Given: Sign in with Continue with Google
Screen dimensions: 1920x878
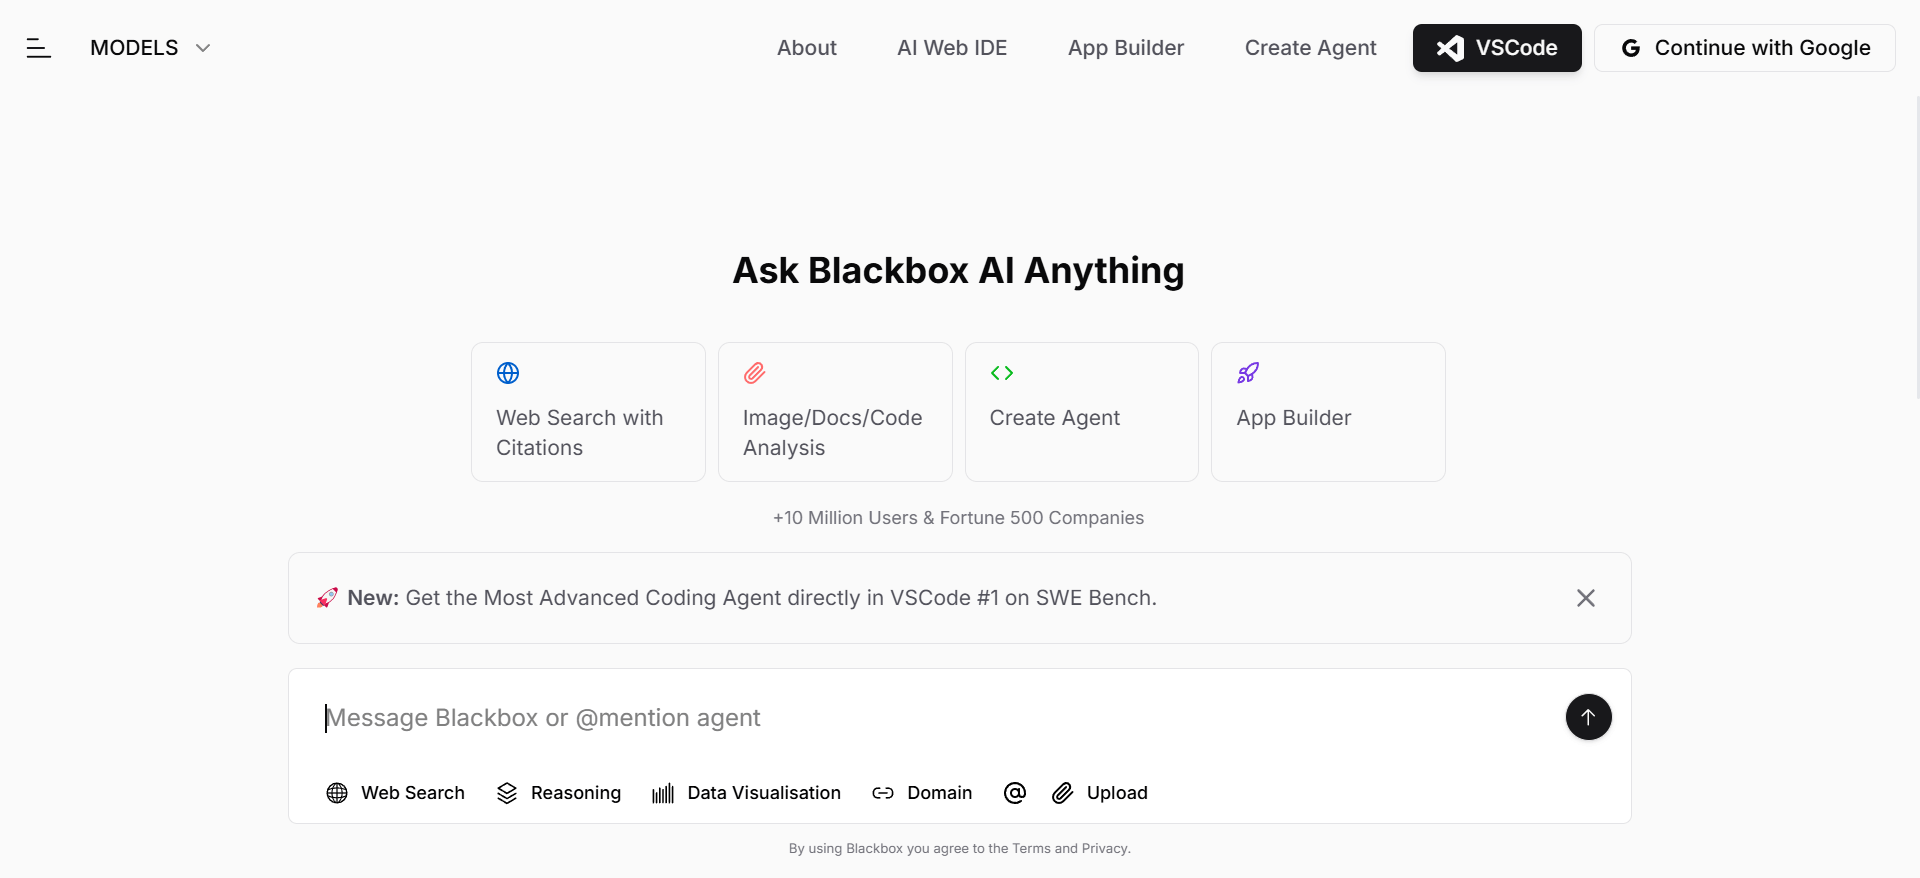Looking at the screenshot, I should point(1745,48).
